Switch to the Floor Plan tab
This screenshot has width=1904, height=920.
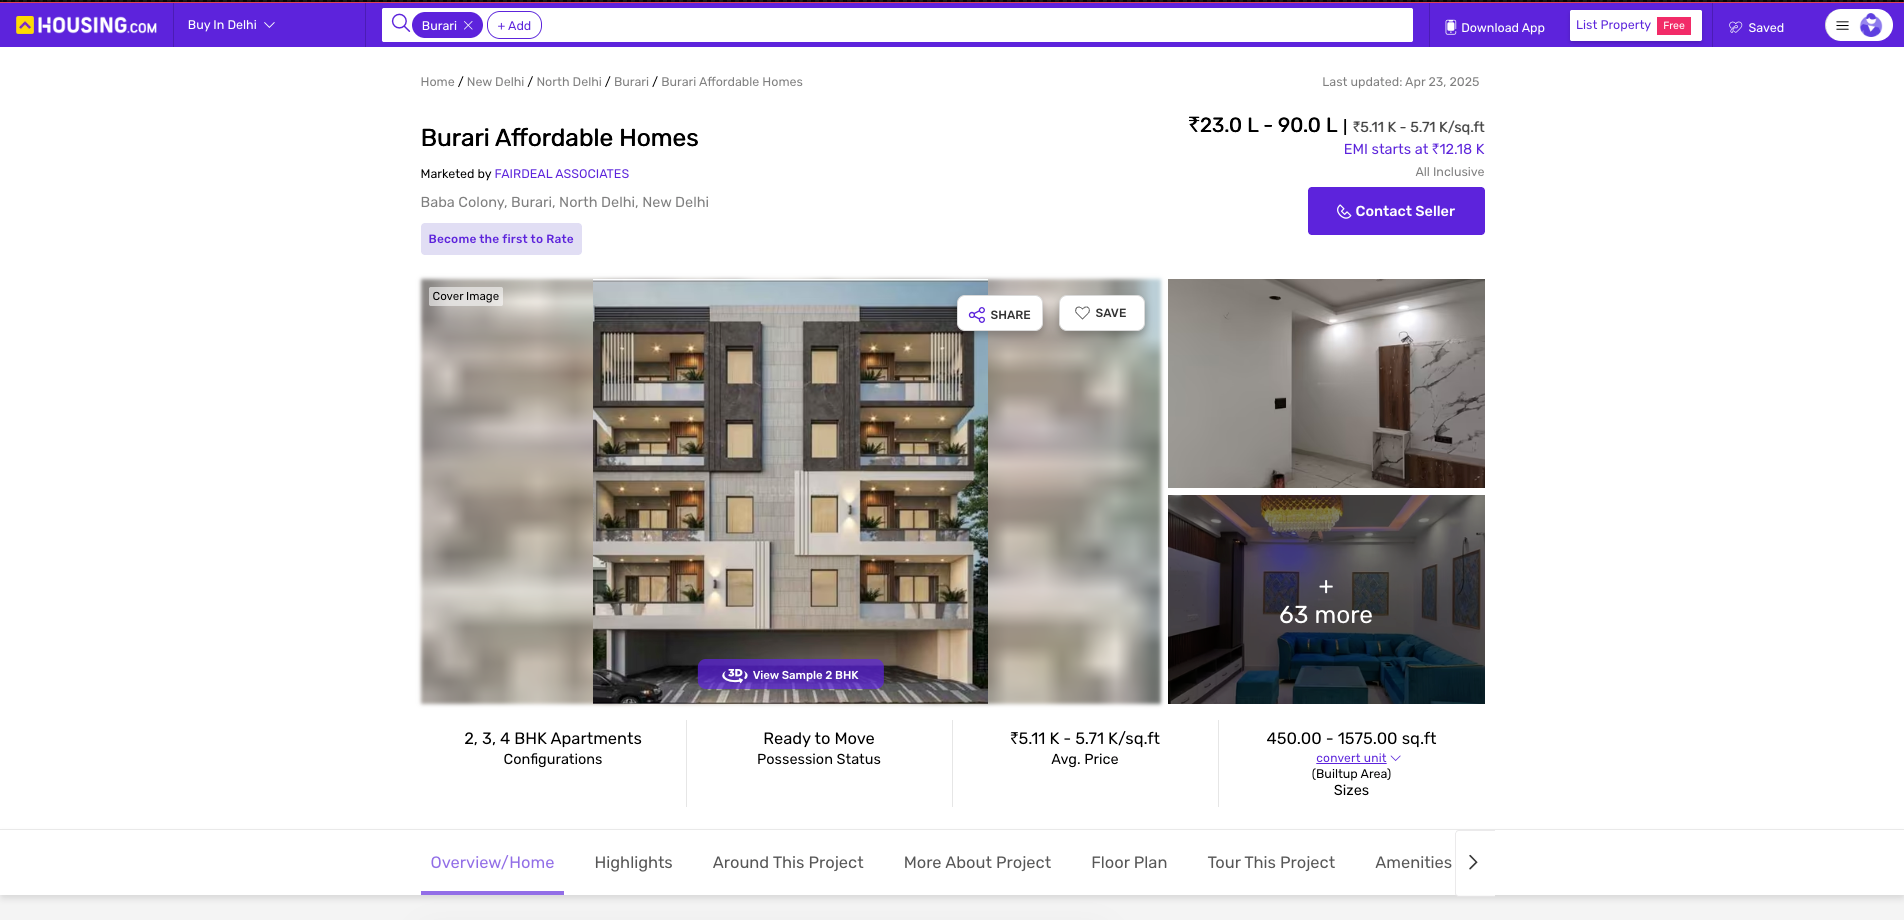(x=1128, y=862)
